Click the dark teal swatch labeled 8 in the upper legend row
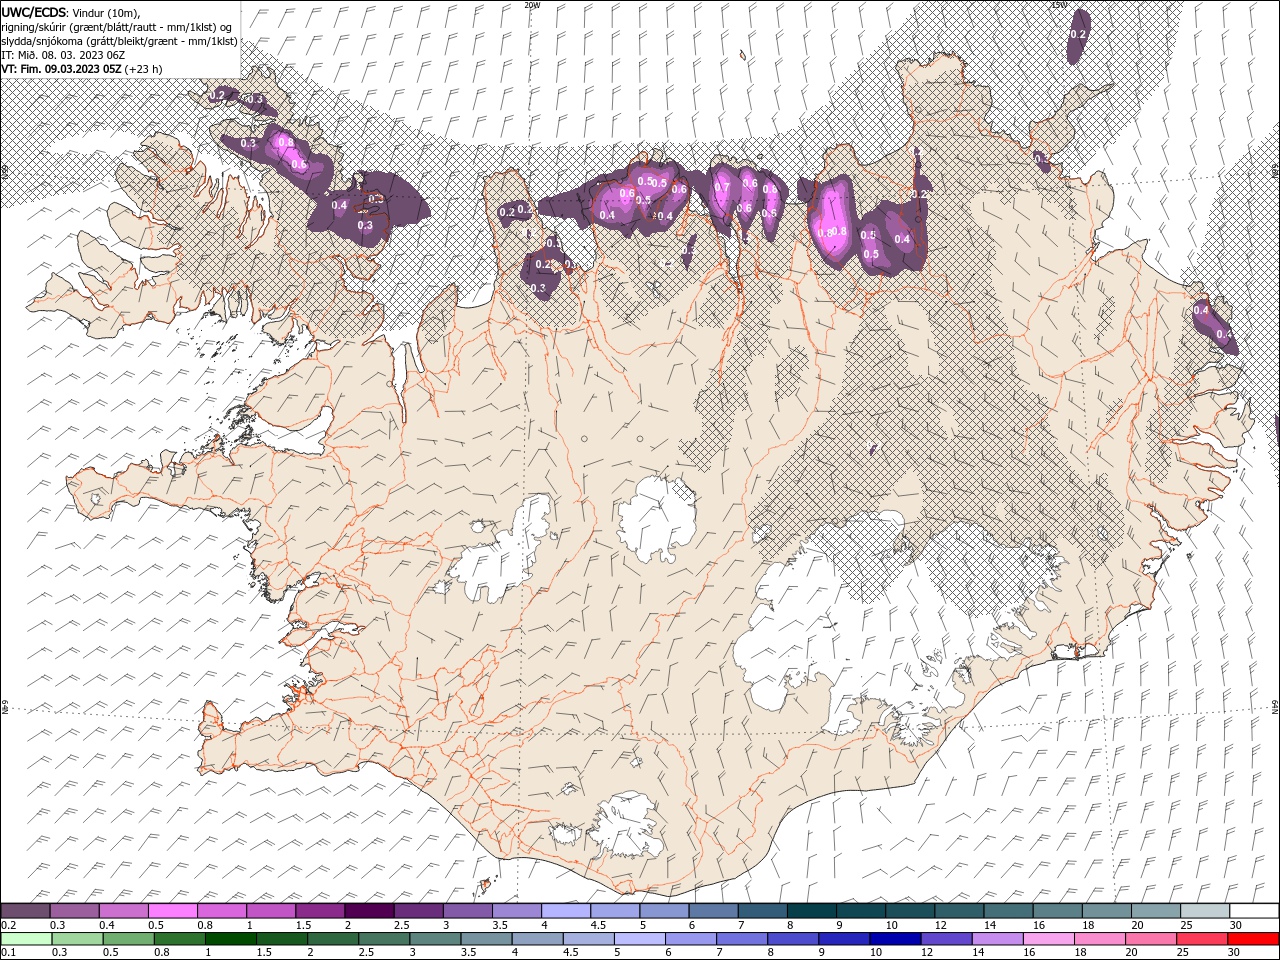The height and width of the screenshot is (960, 1280). click(811, 911)
